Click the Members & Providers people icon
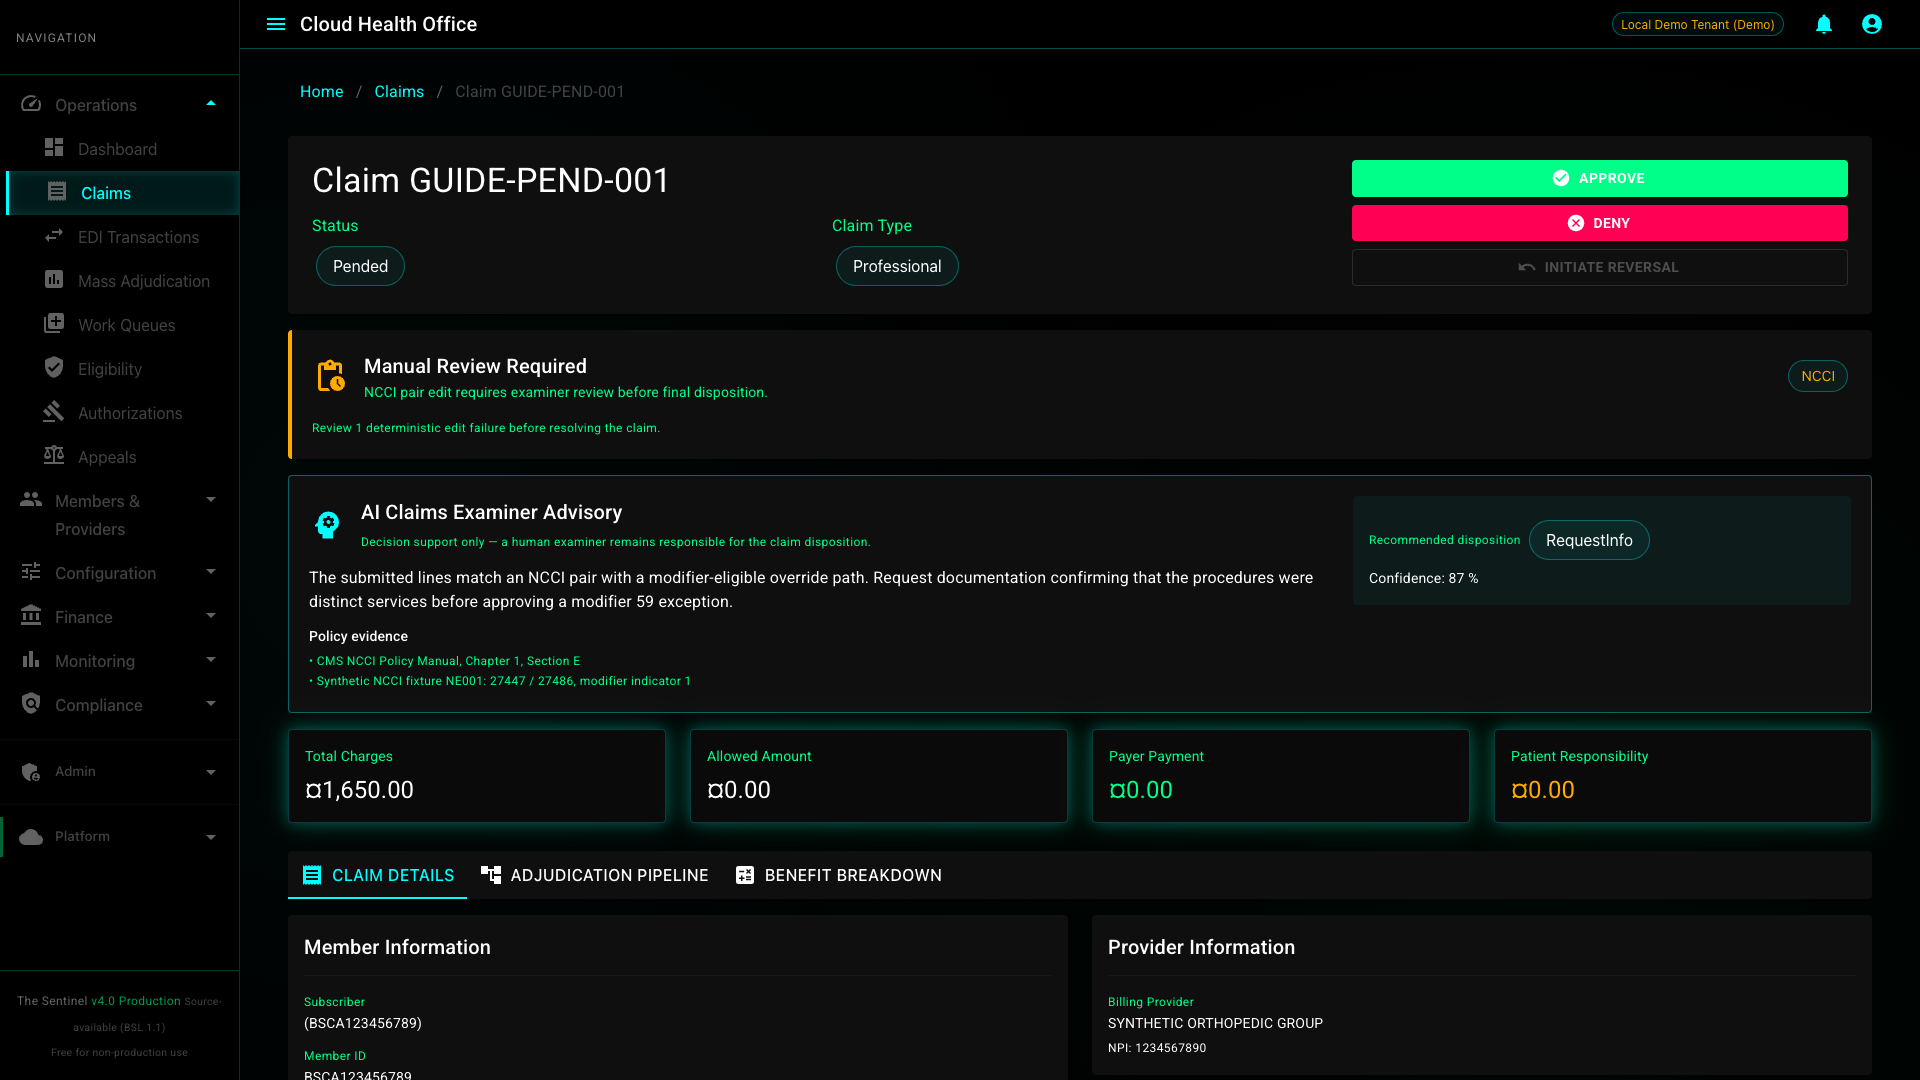Image resolution: width=1920 pixels, height=1080 pixels. (x=31, y=499)
